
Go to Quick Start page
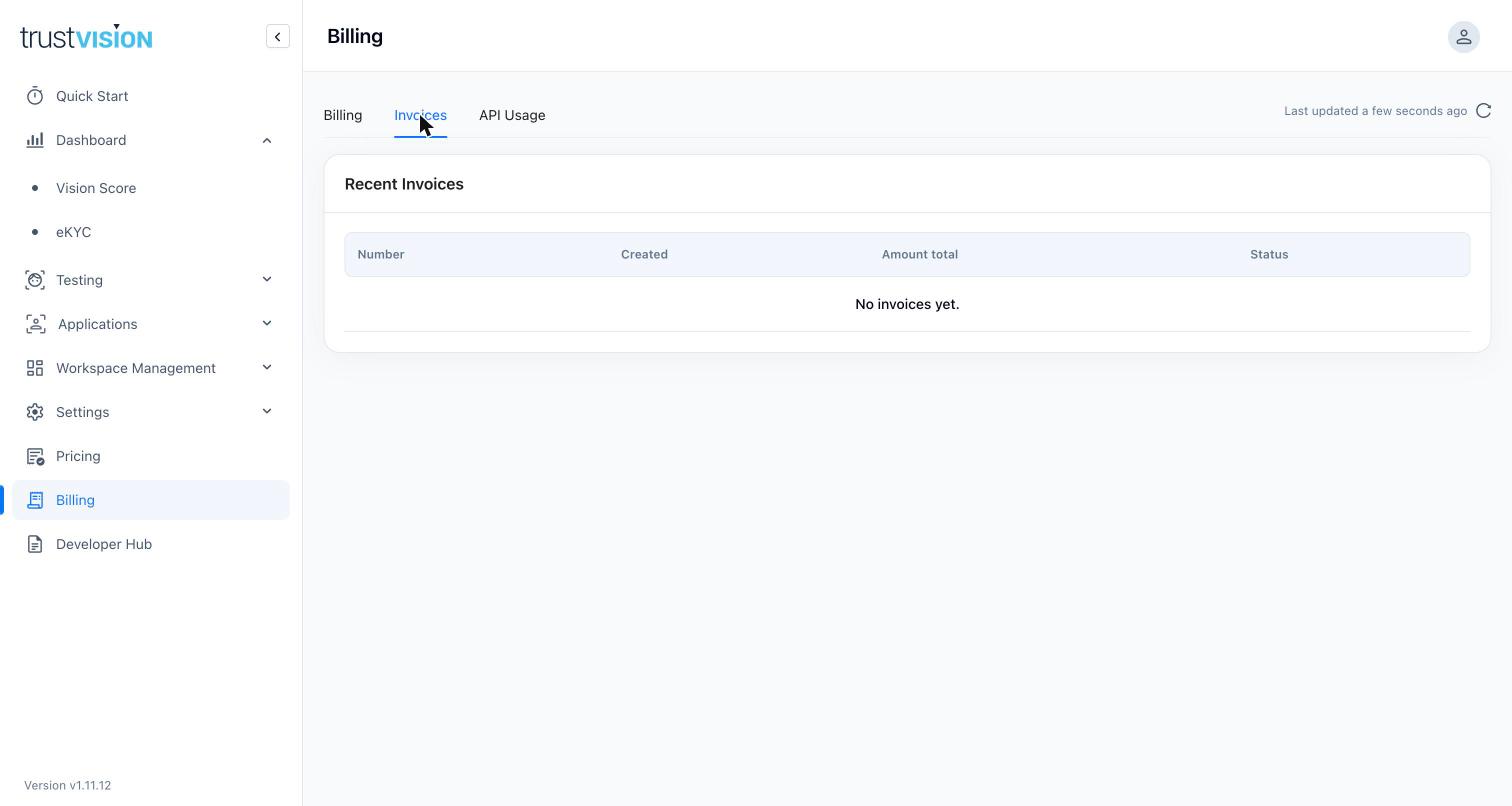151,96
